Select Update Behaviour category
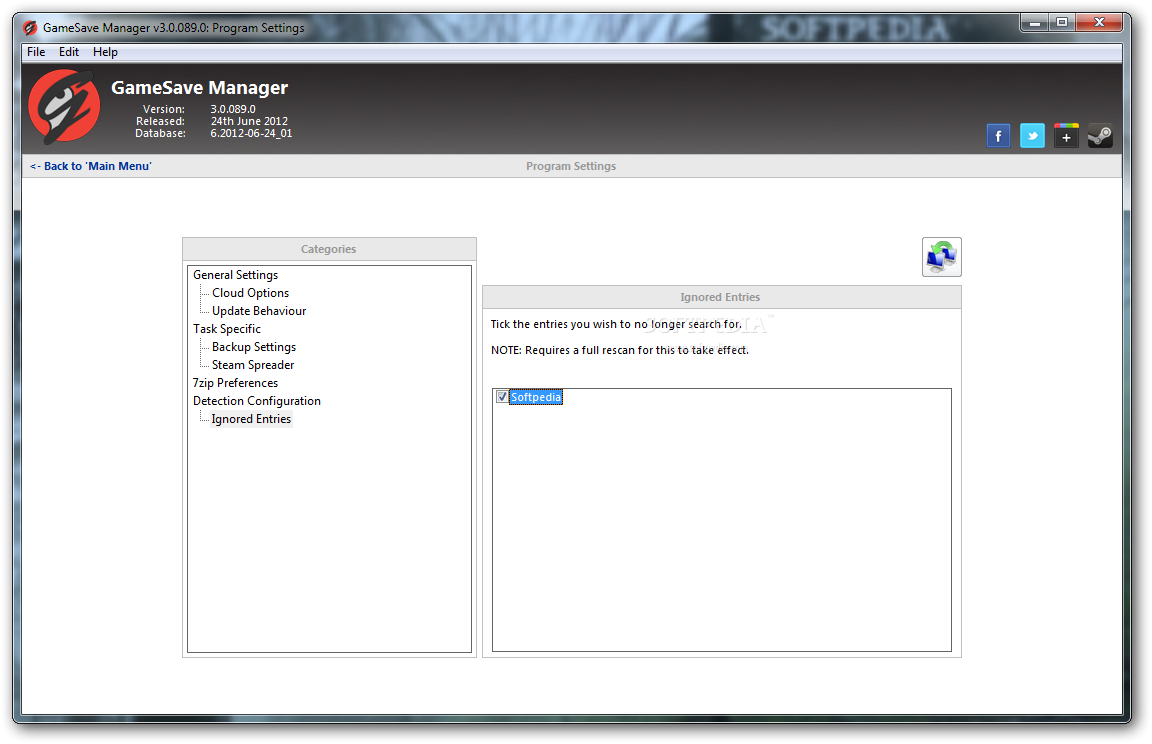This screenshot has height=744, width=1152. [x=259, y=311]
